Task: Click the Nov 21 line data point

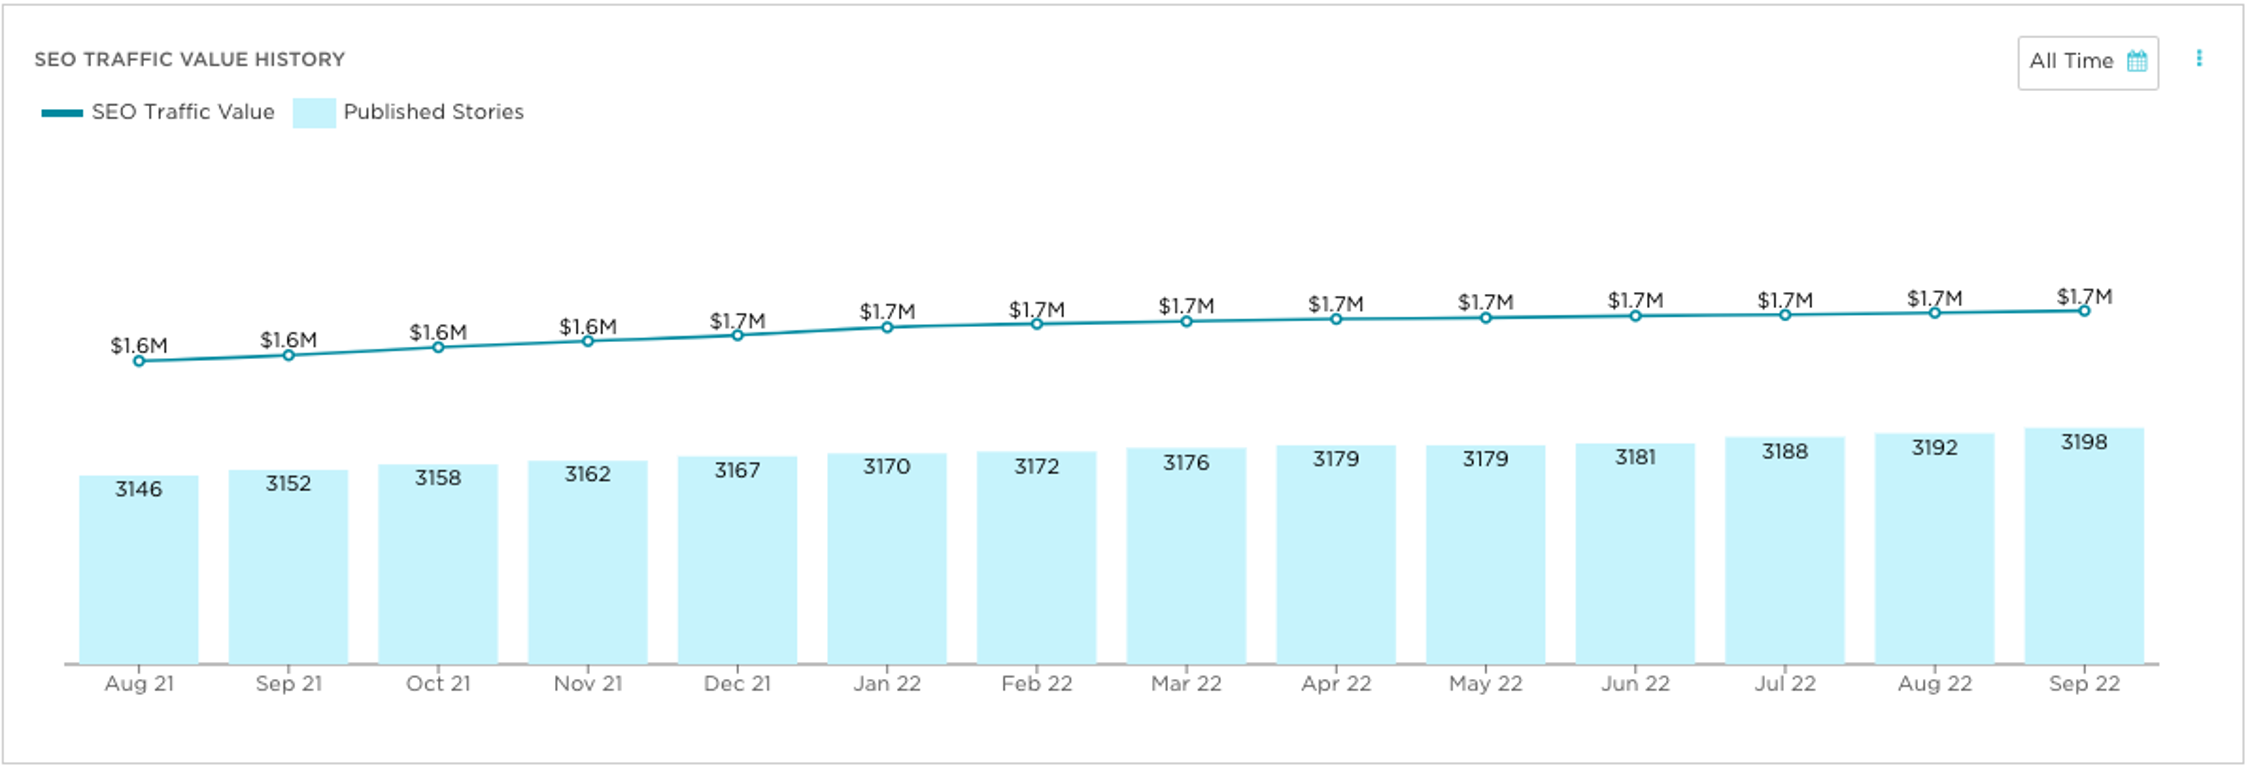Action: click(x=588, y=341)
